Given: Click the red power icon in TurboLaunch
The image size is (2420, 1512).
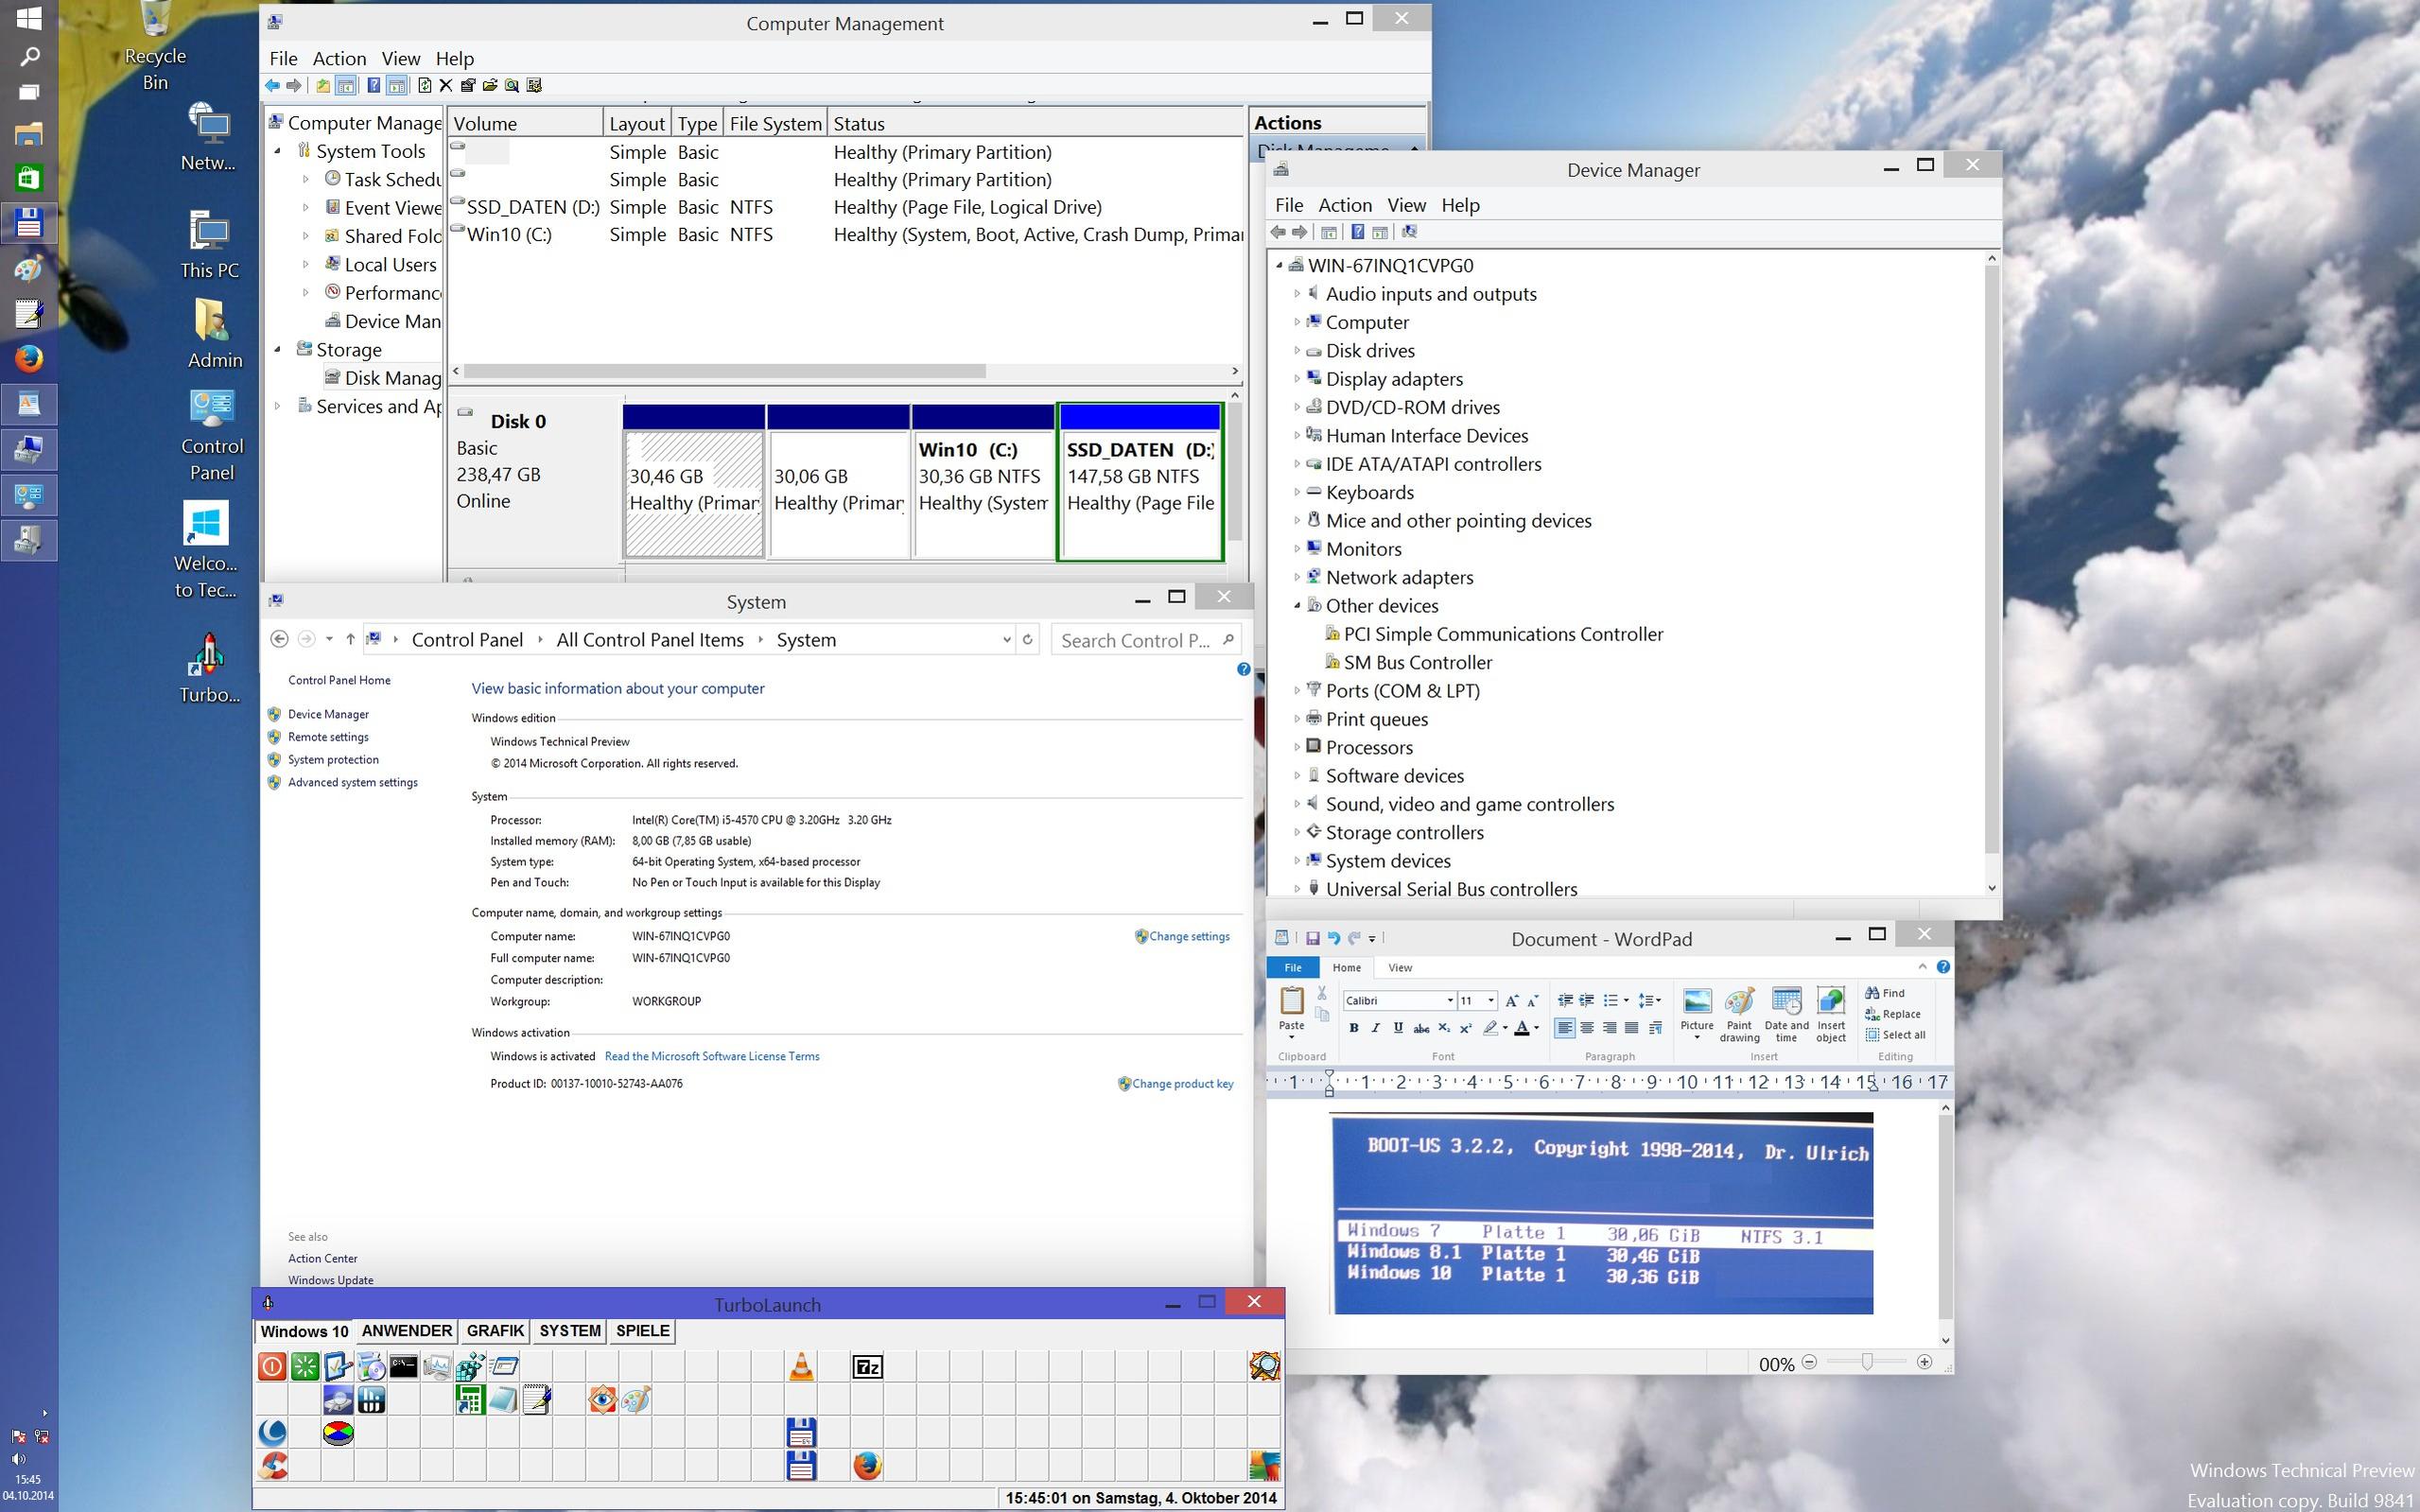Looking at the screenshot, I should (x=271, y=1366).
